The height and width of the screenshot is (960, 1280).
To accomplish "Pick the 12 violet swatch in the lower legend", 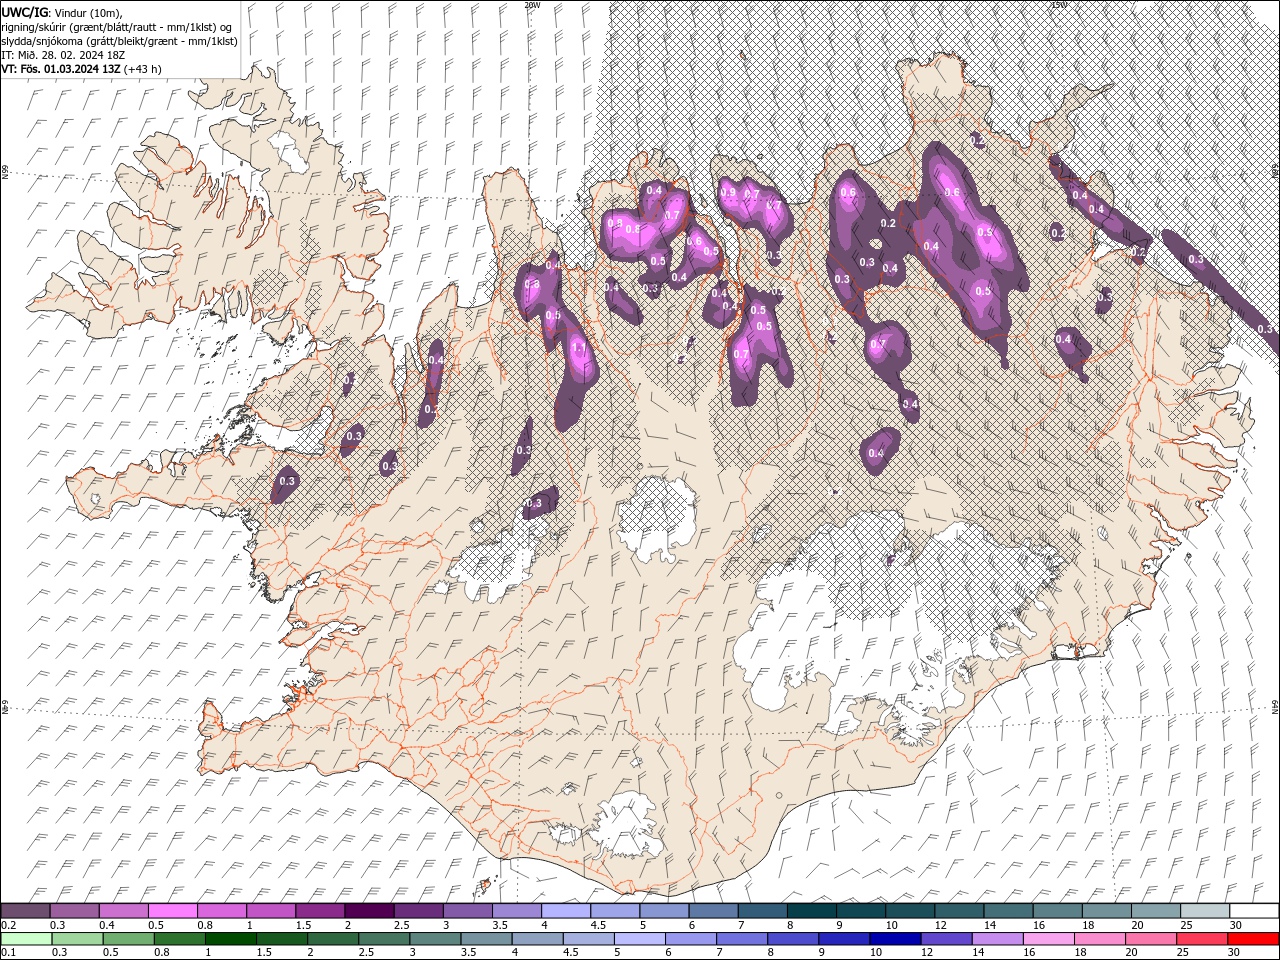I will tap(946, 939).
